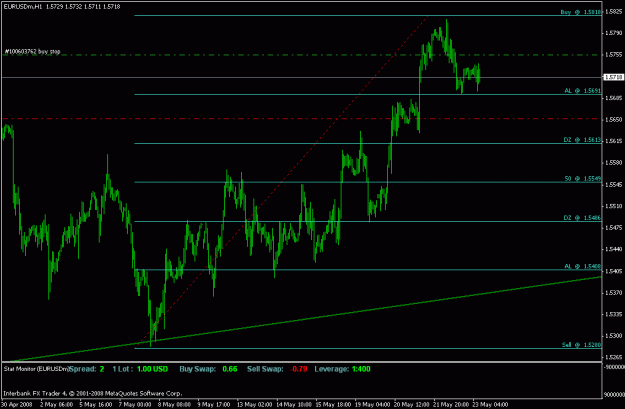The image size is (625, 409).
Task: Click the SO @ 1.5549 level label
Action: click(582, 179)
